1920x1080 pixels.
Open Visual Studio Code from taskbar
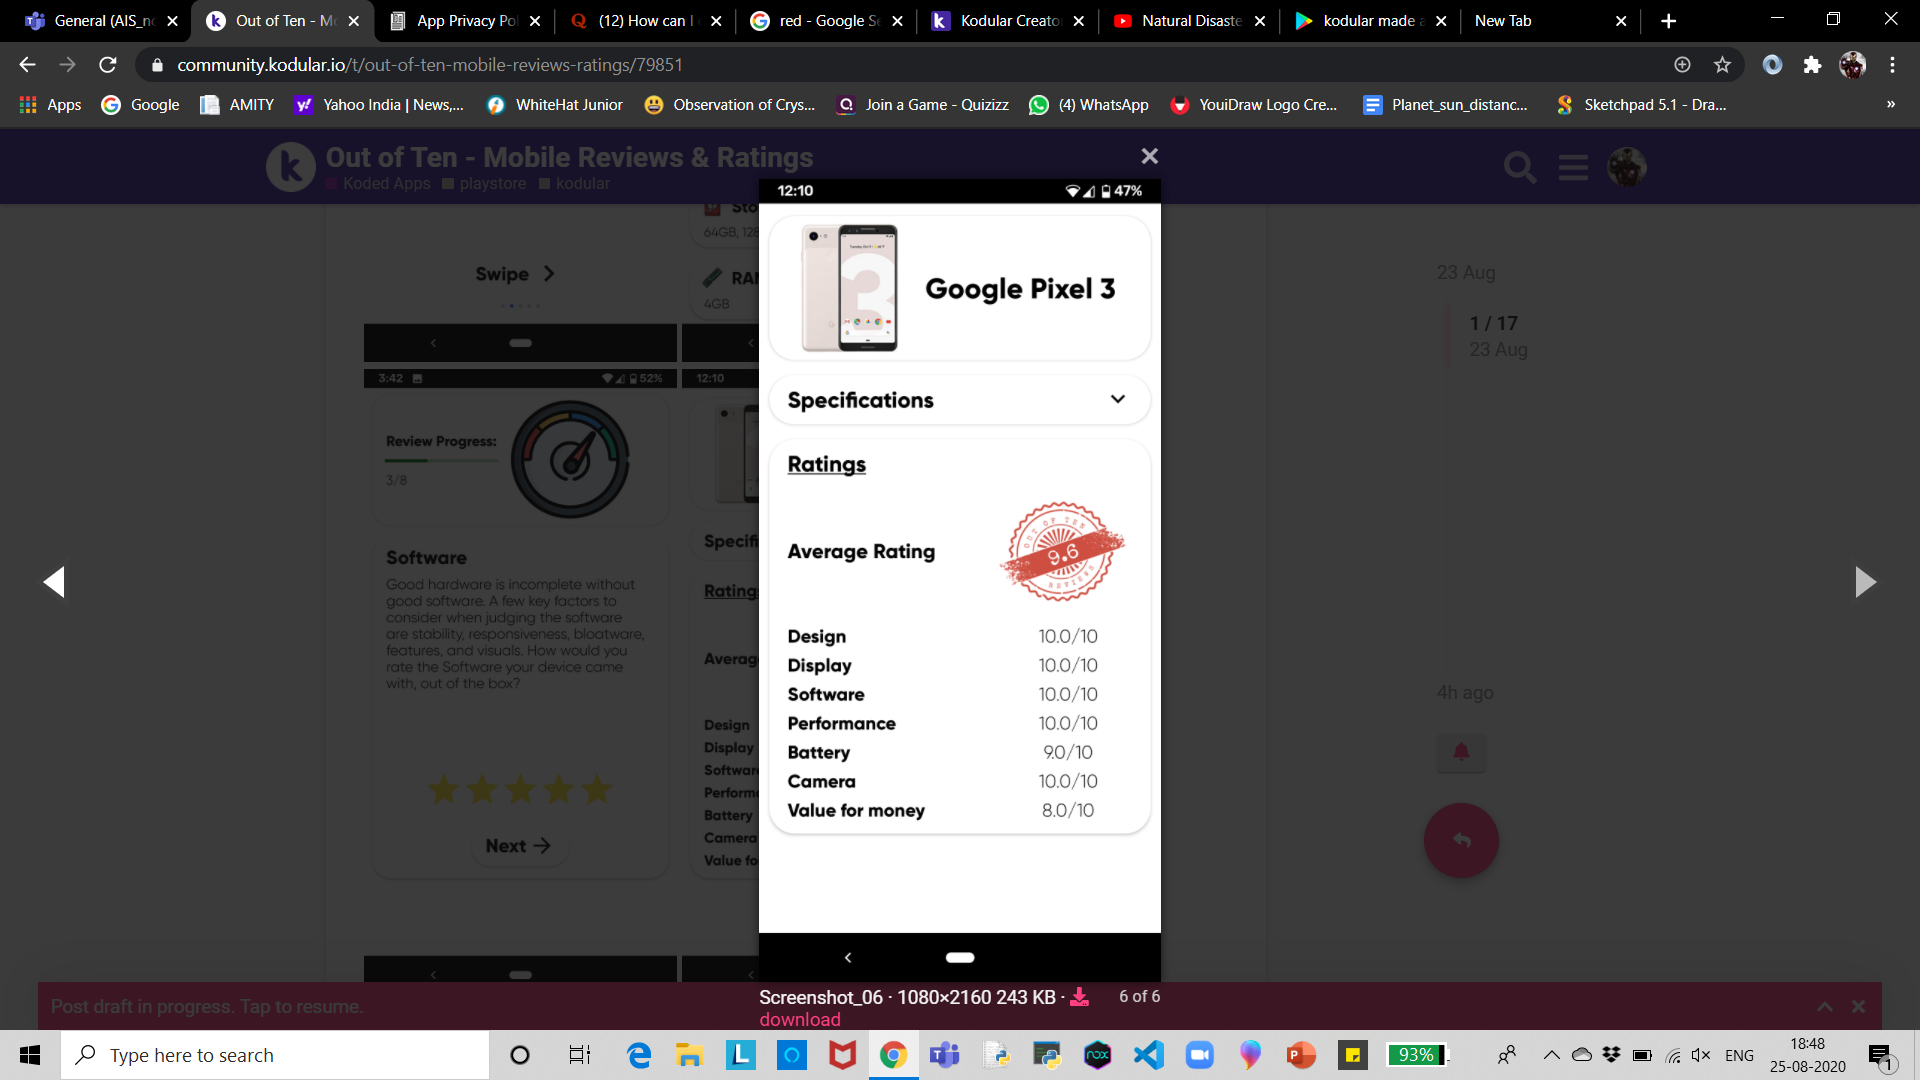pos(1149,1055)
